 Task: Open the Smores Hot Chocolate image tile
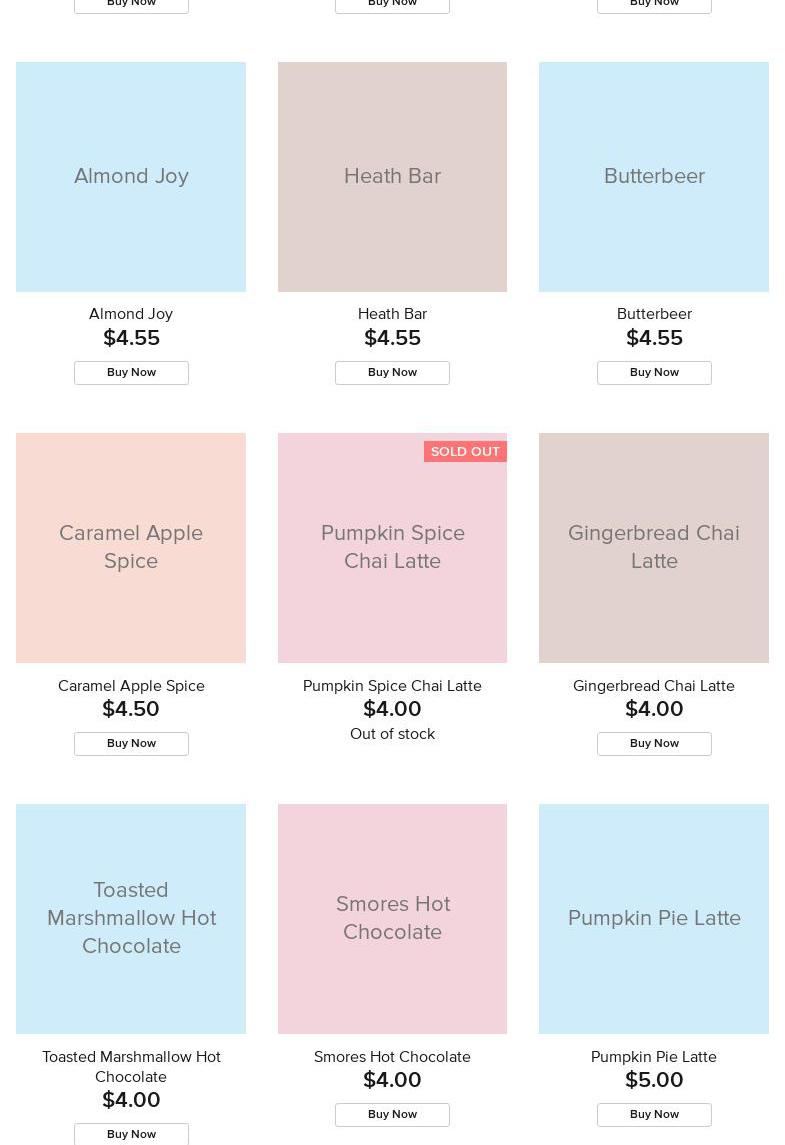[392, 919]
